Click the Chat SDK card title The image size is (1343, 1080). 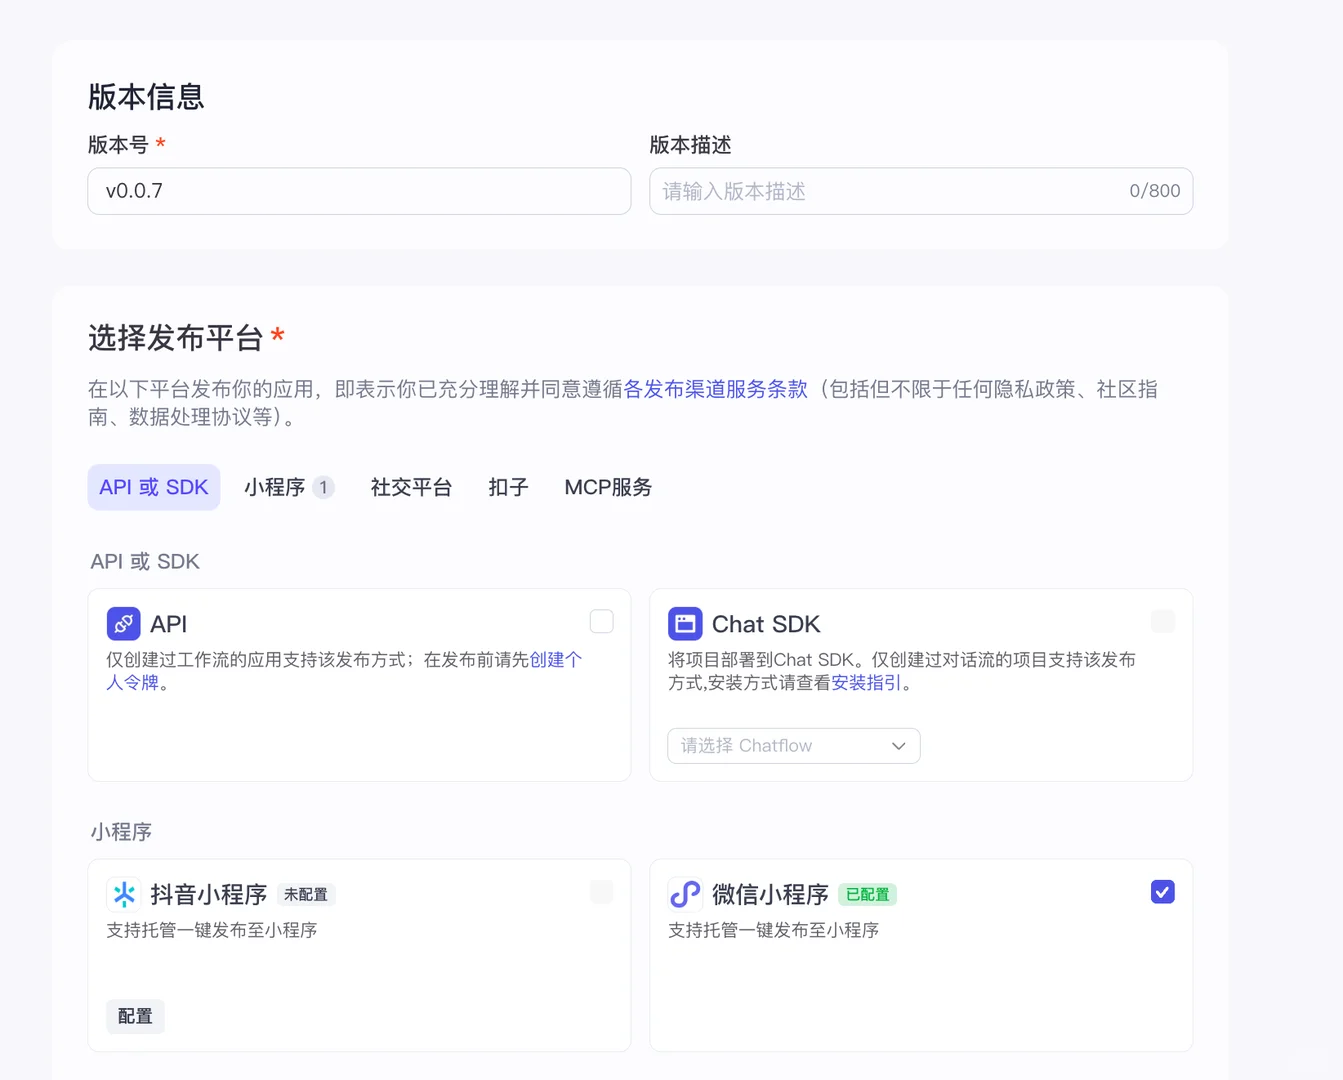tap(766, 624)
